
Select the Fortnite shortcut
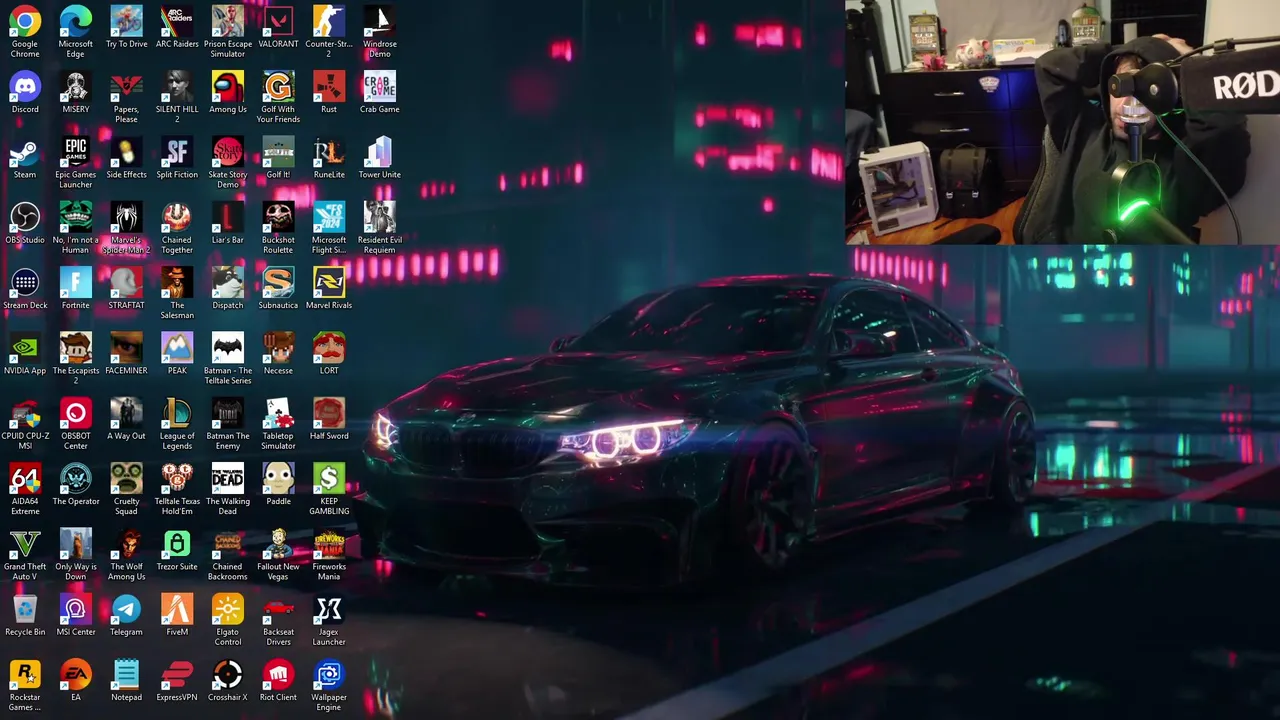pos(76,282)
